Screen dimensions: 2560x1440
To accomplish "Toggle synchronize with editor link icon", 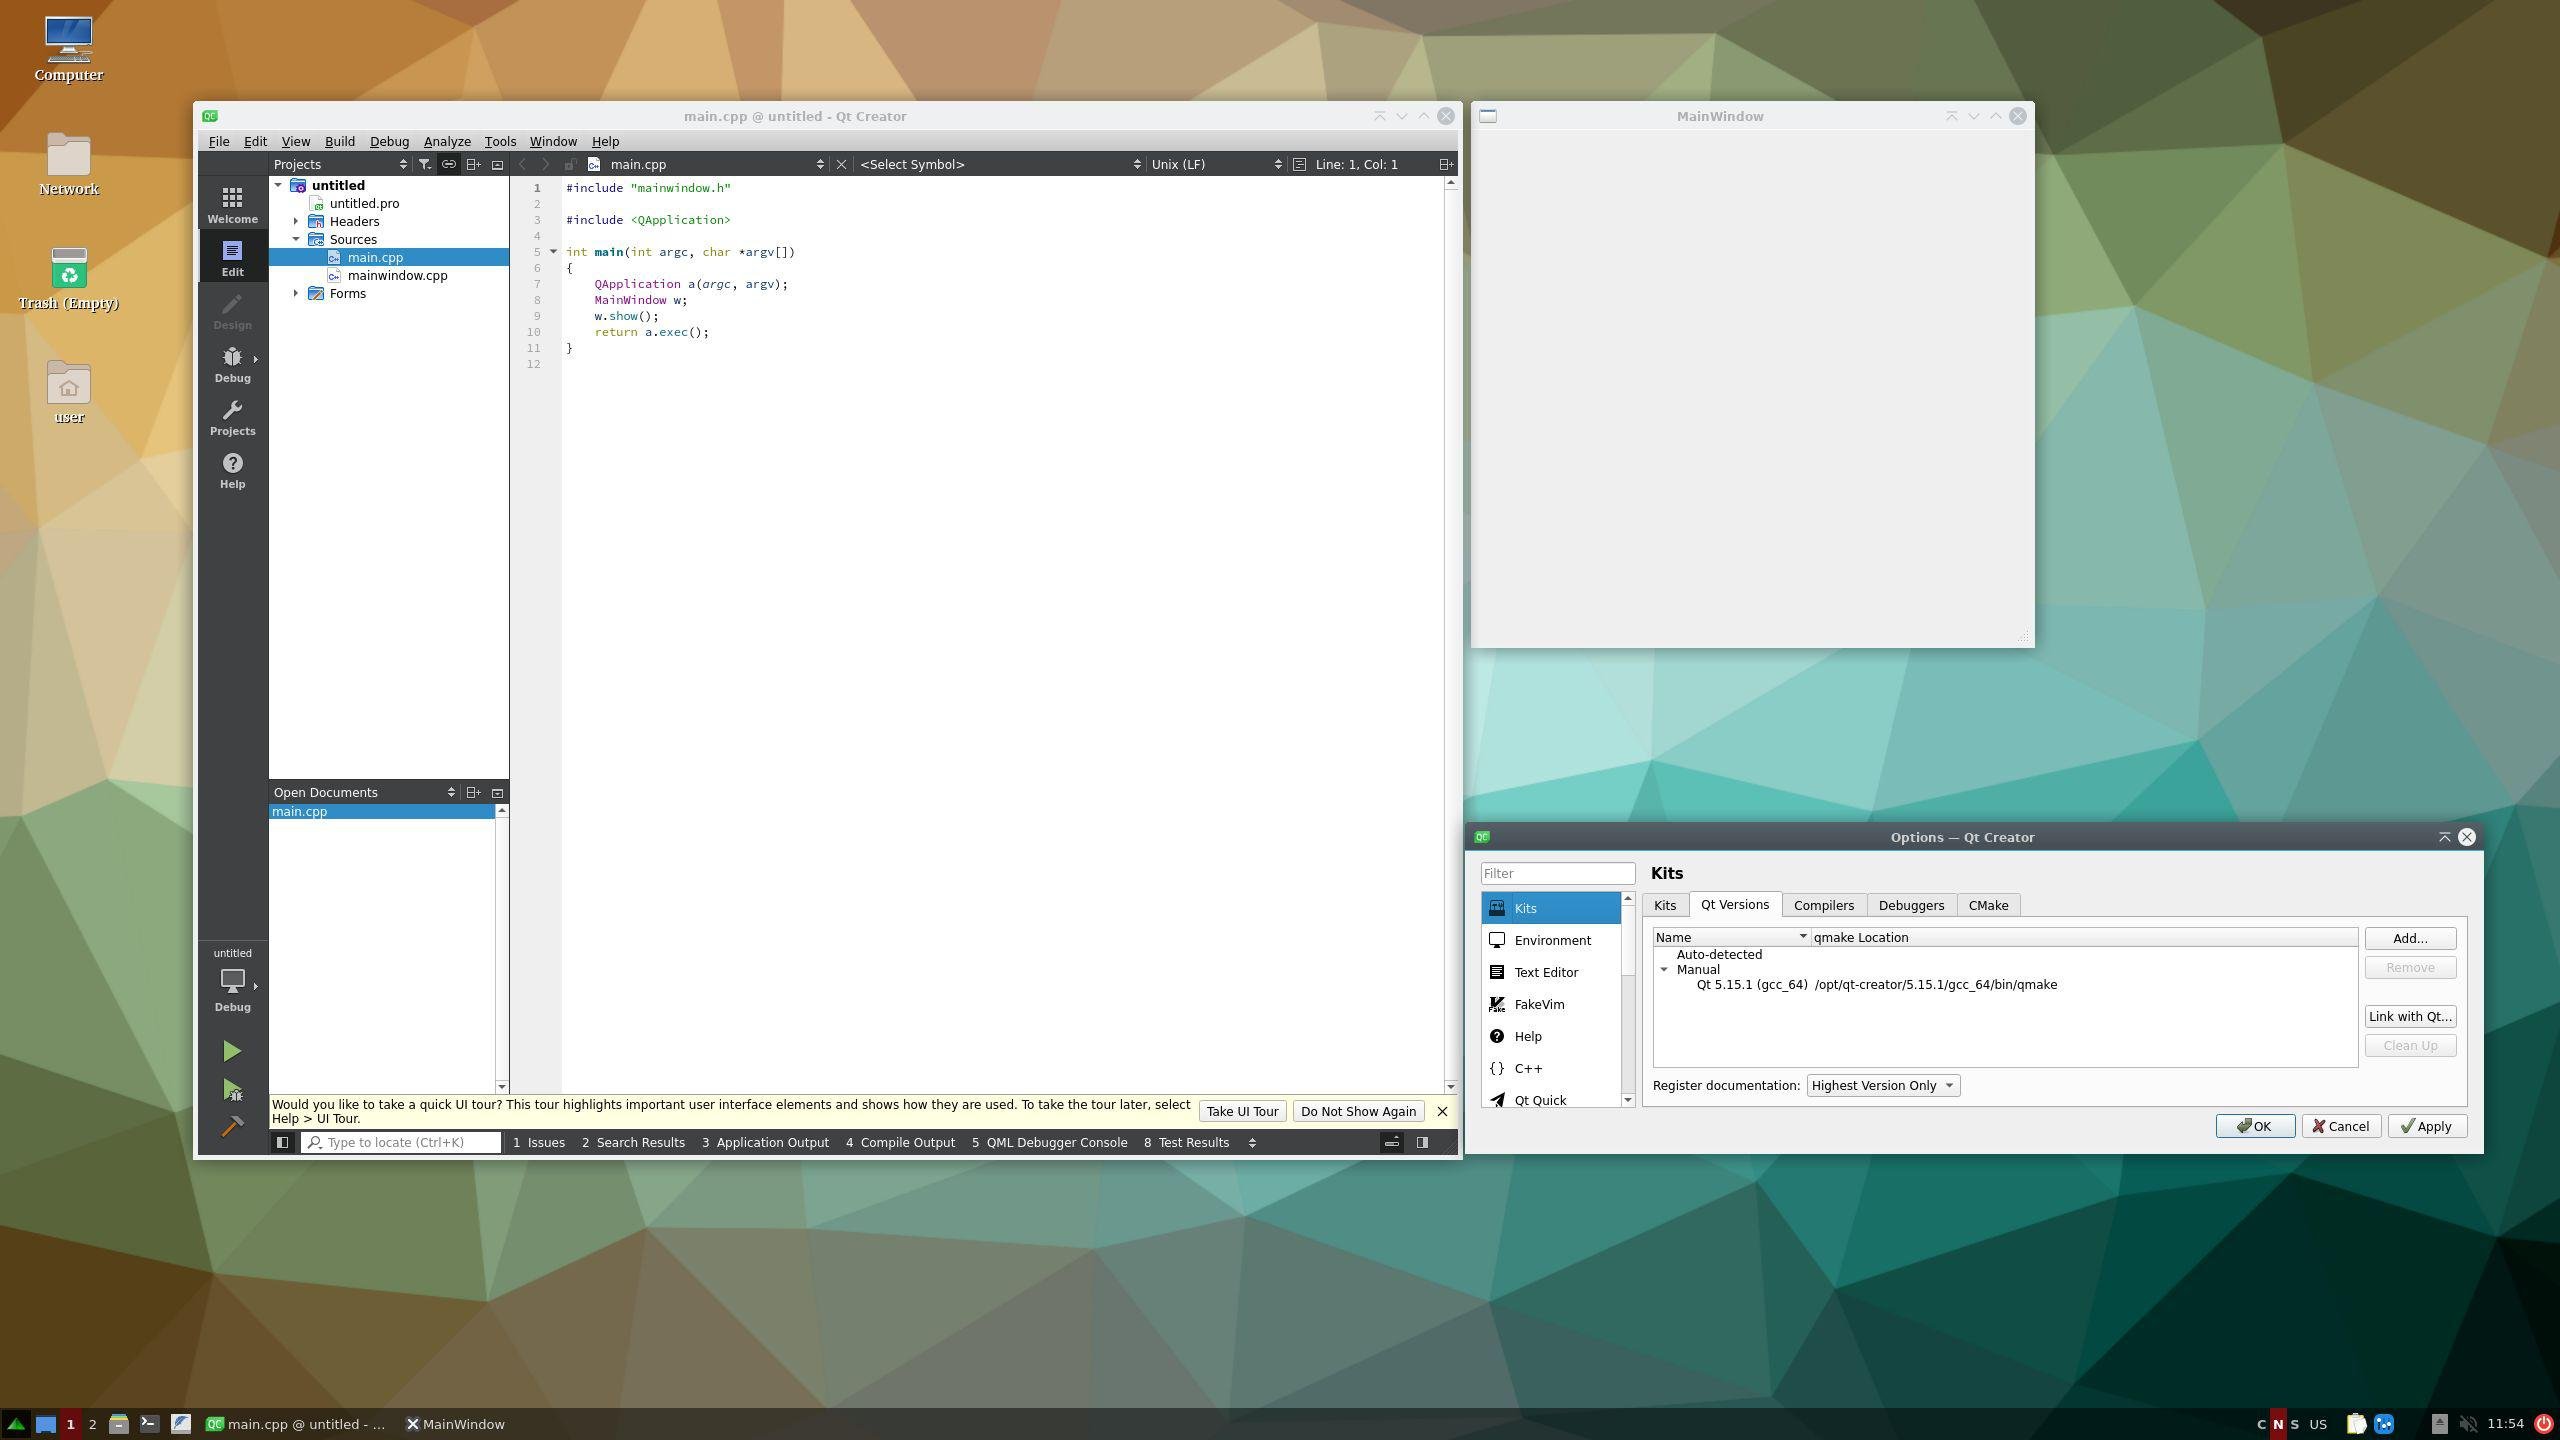I will [449, 164].
